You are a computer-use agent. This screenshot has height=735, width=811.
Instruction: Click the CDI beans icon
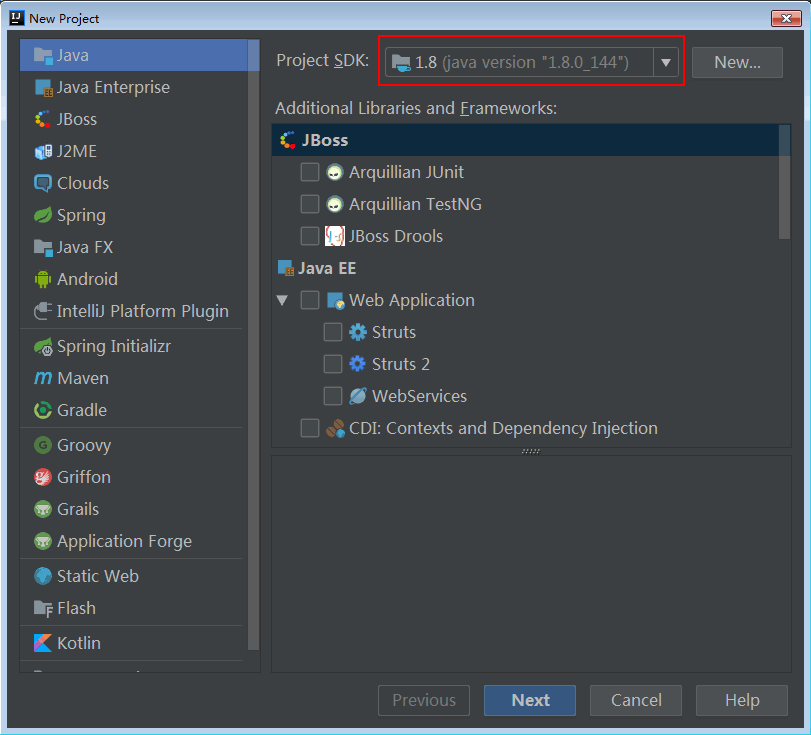click(x=335, y=428)
